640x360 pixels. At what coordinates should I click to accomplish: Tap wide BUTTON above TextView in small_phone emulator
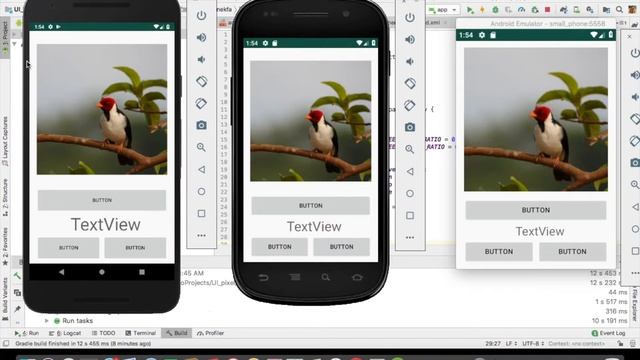click(x=536, y=210)
